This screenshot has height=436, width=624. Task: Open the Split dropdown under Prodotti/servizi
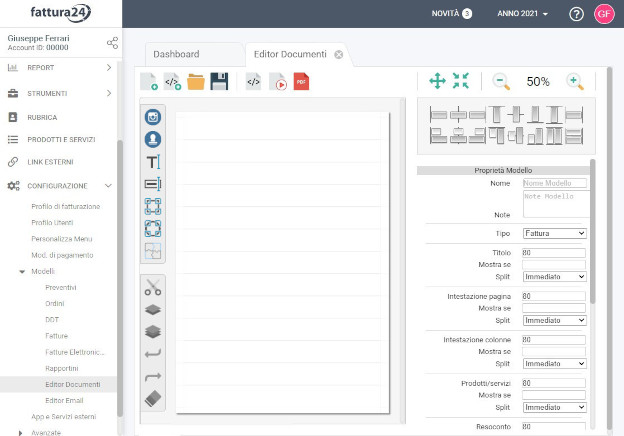[x=554, y=407]
